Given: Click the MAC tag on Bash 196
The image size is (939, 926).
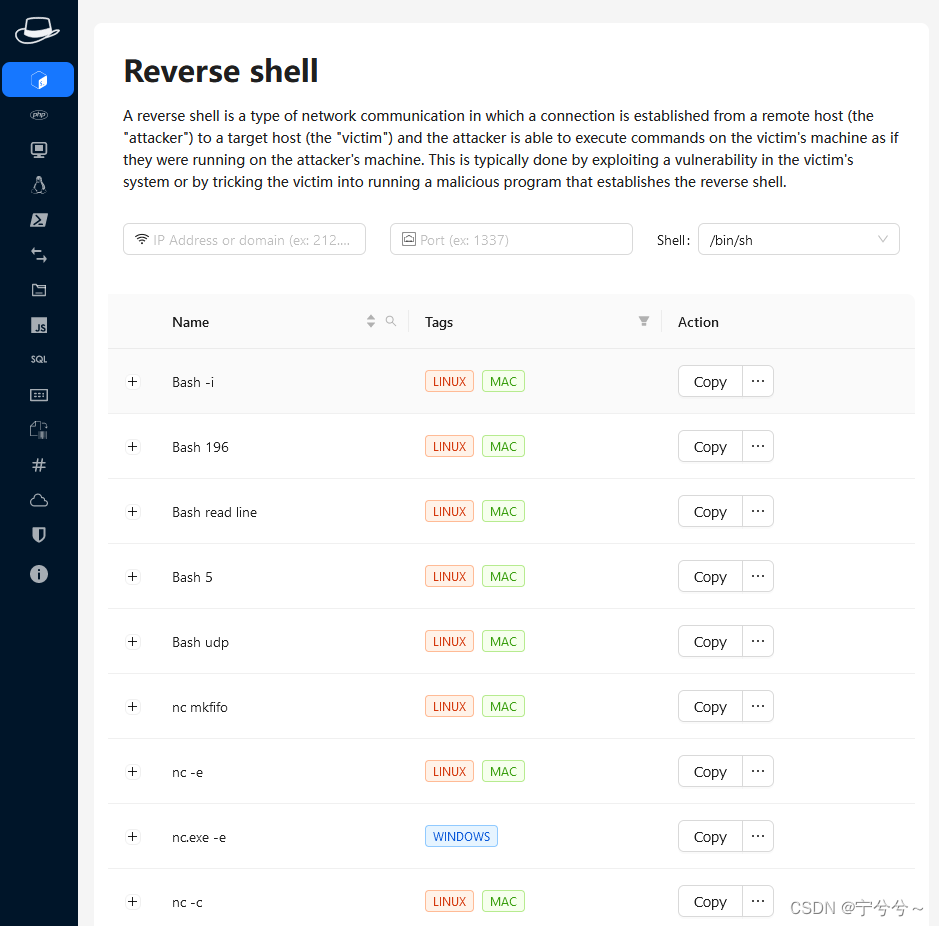Looking at the screenshot, I should pos(503,446).
